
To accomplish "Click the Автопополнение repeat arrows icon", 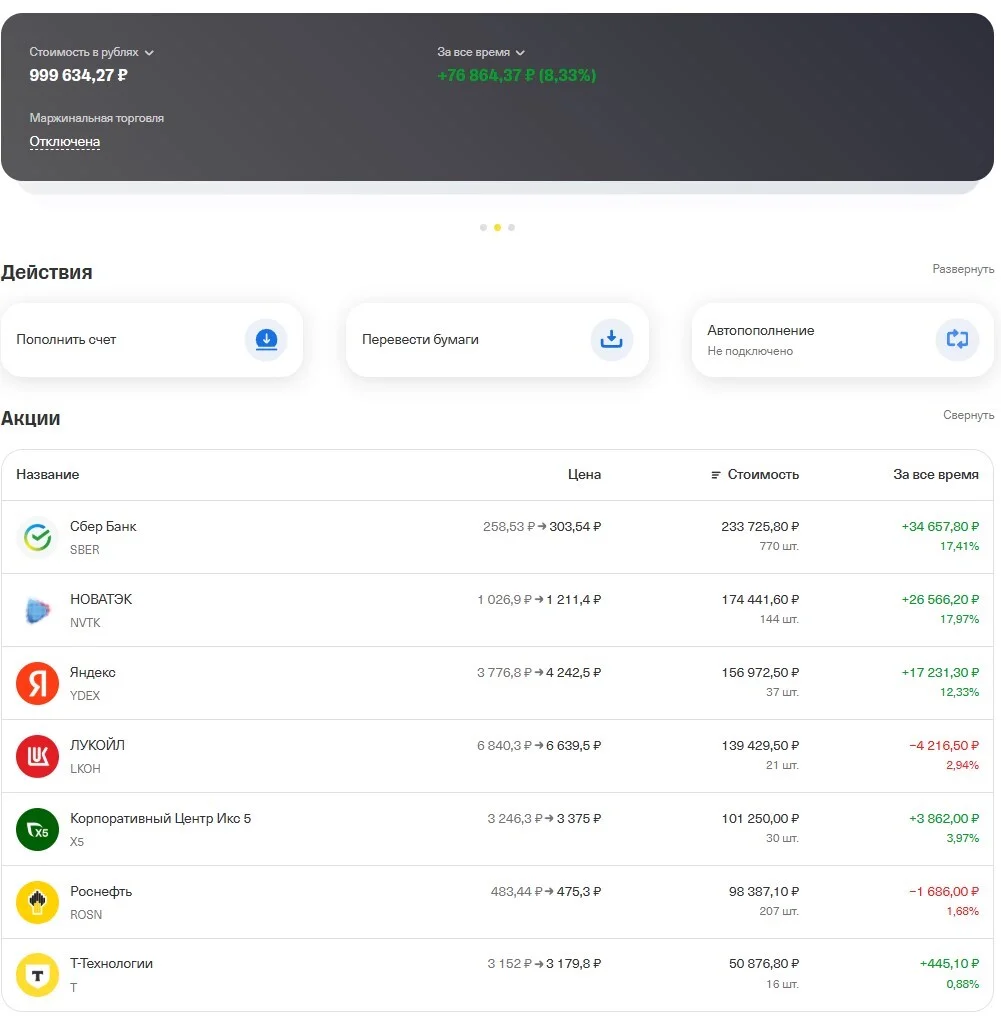I will (x=957, y=339).
